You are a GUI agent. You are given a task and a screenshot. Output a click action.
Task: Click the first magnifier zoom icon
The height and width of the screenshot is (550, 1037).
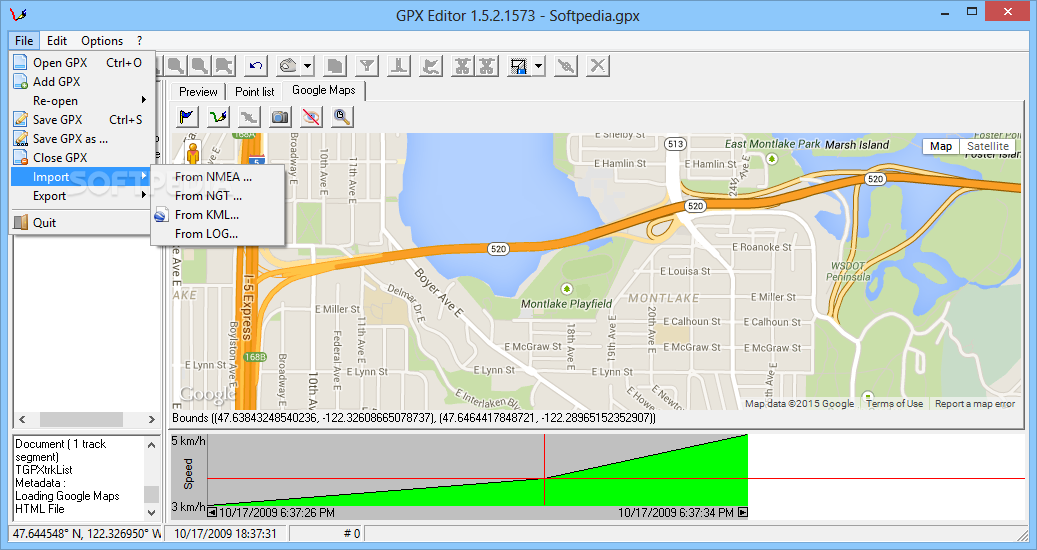tap(176, 65)
